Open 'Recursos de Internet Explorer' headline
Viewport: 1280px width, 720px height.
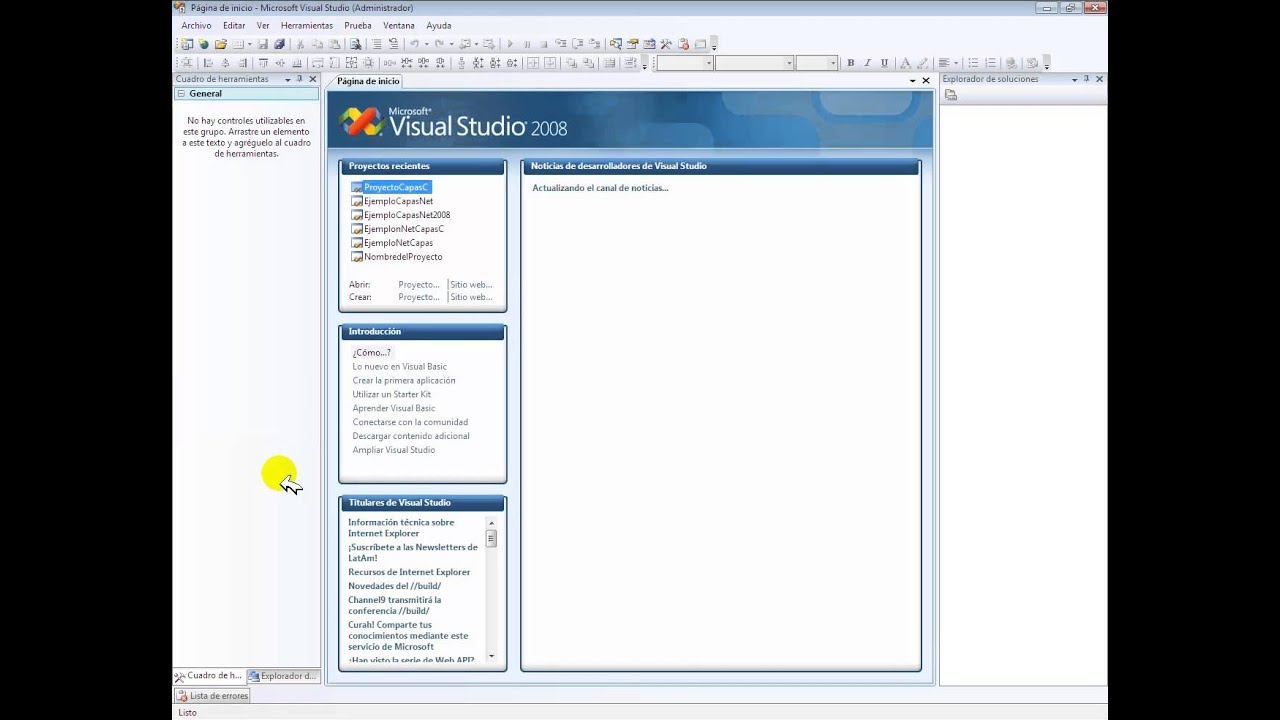(x=409, y=572)
